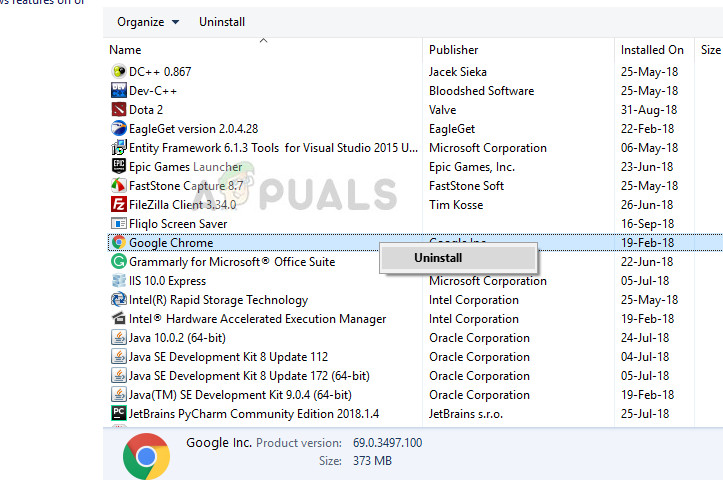
Task: Click the JetBrains PyCharm icon
Action: pos(119,414)
